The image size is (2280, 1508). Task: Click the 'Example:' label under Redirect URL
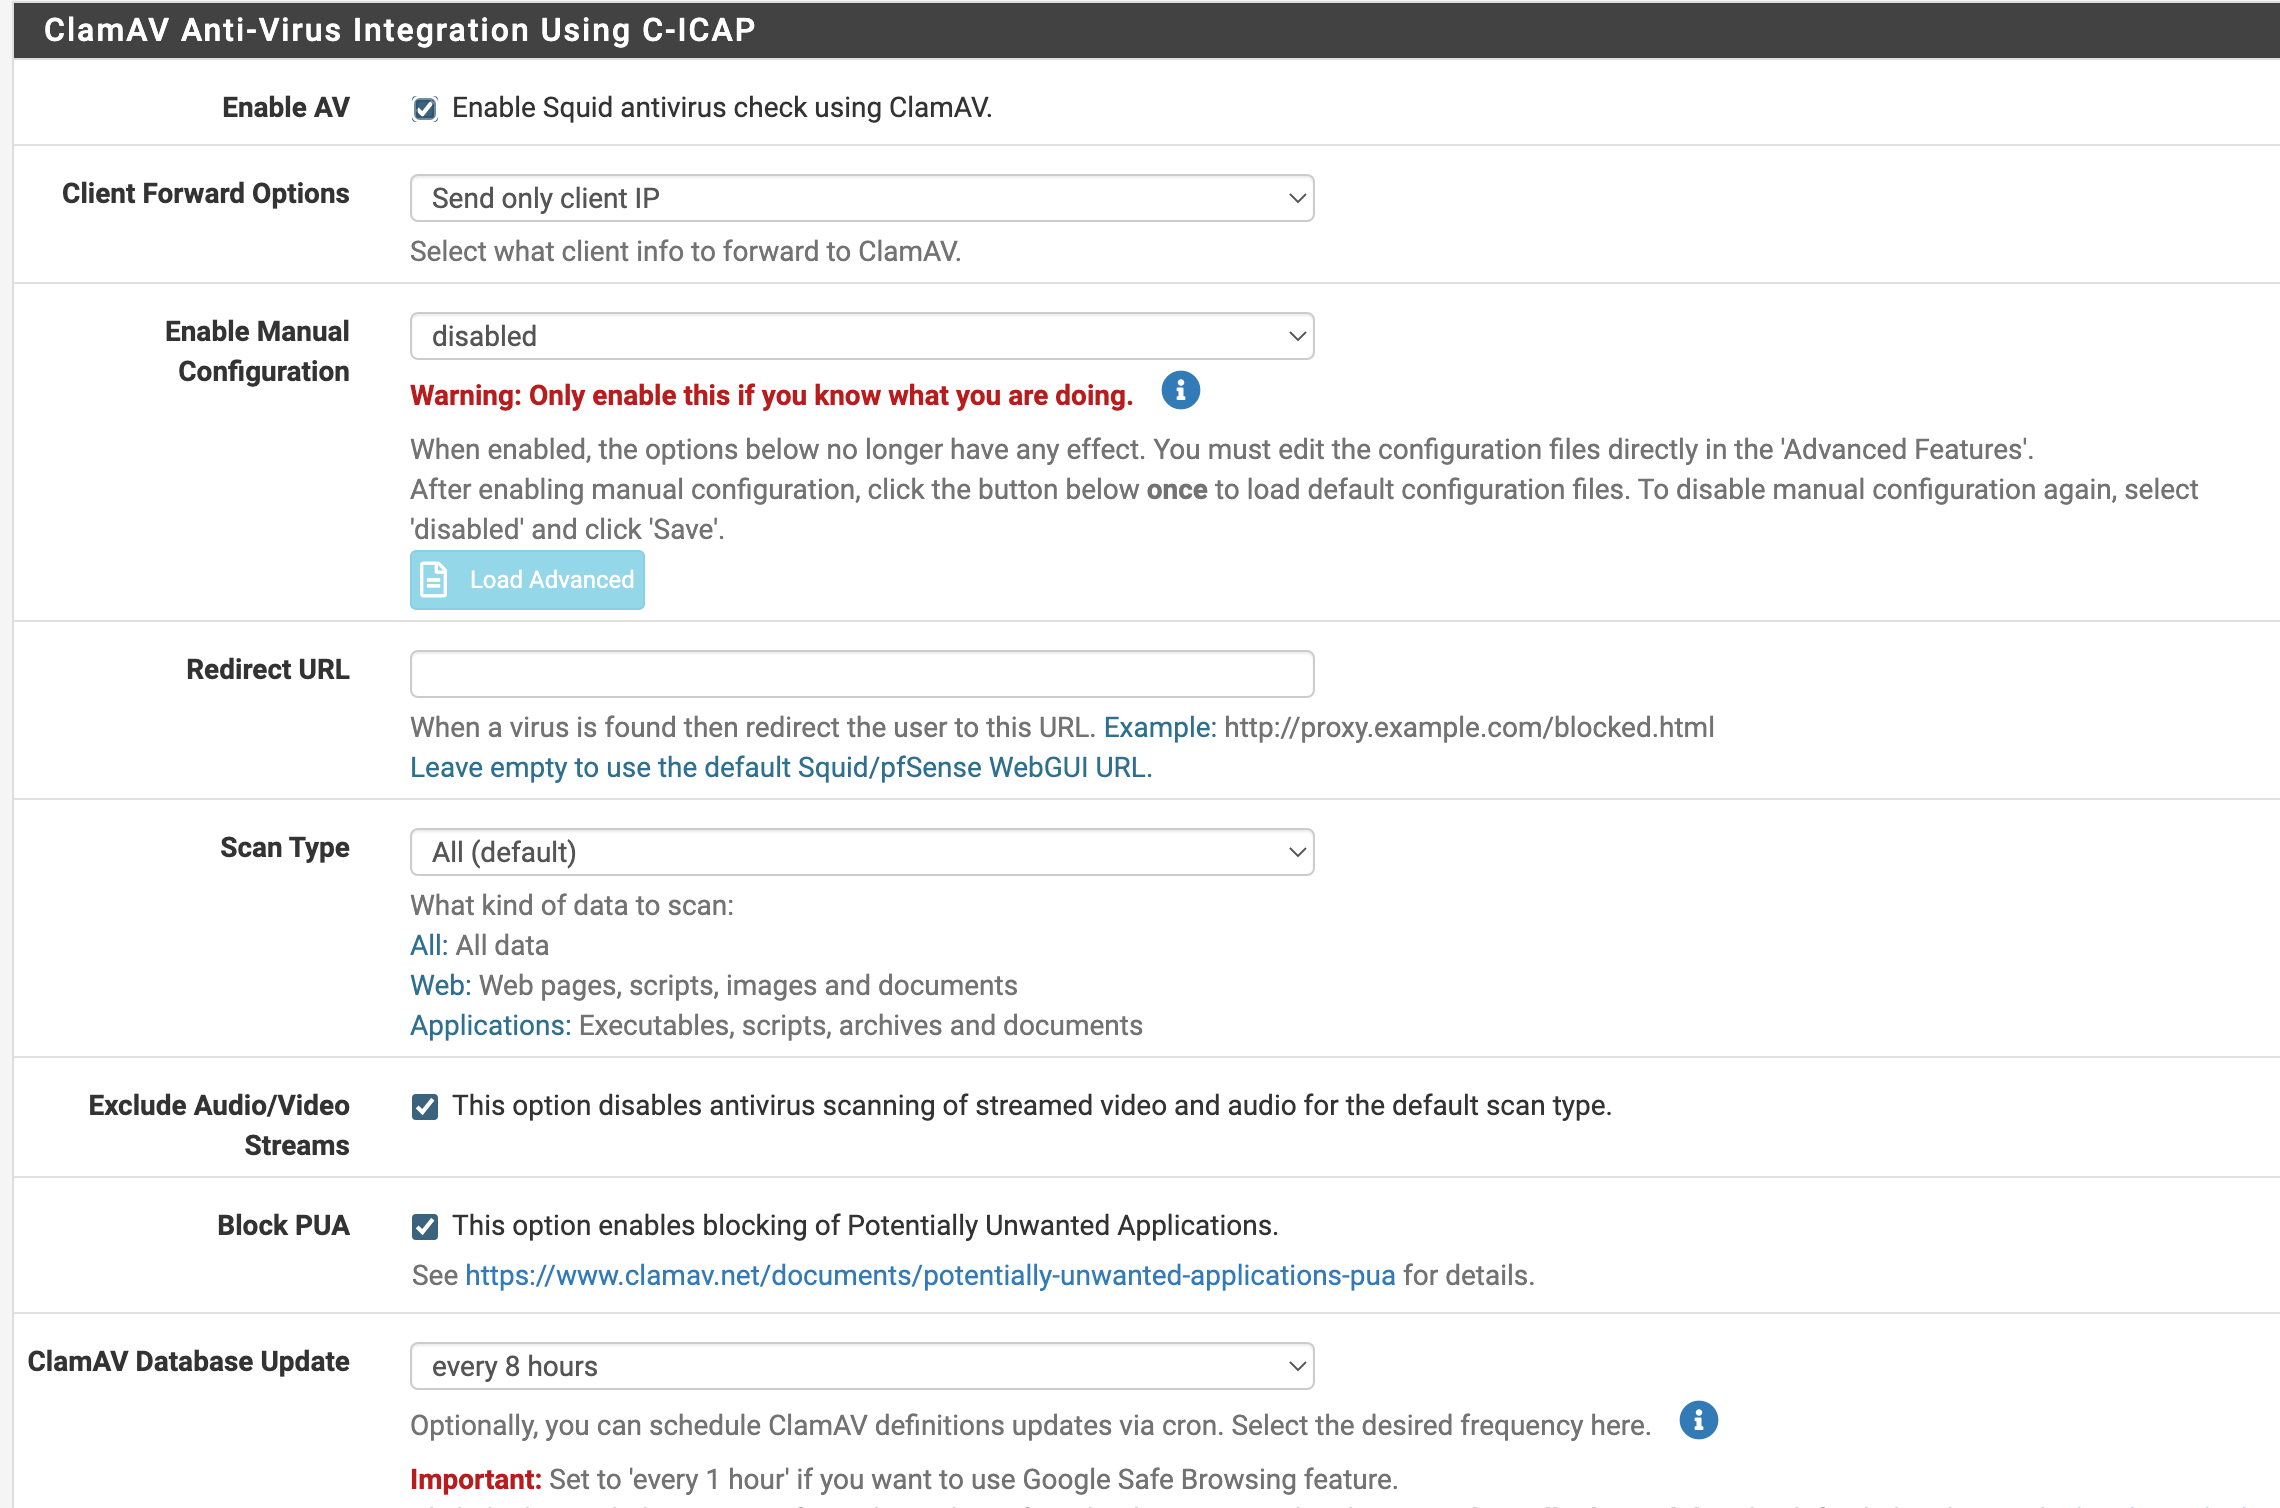1160,728
